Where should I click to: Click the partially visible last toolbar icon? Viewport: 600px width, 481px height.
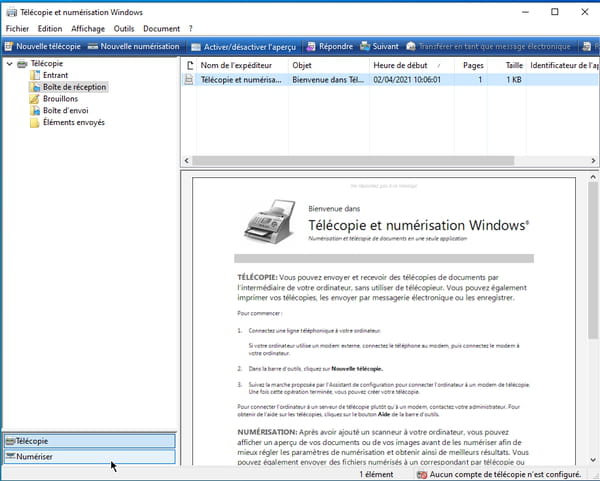coord(587,46)
